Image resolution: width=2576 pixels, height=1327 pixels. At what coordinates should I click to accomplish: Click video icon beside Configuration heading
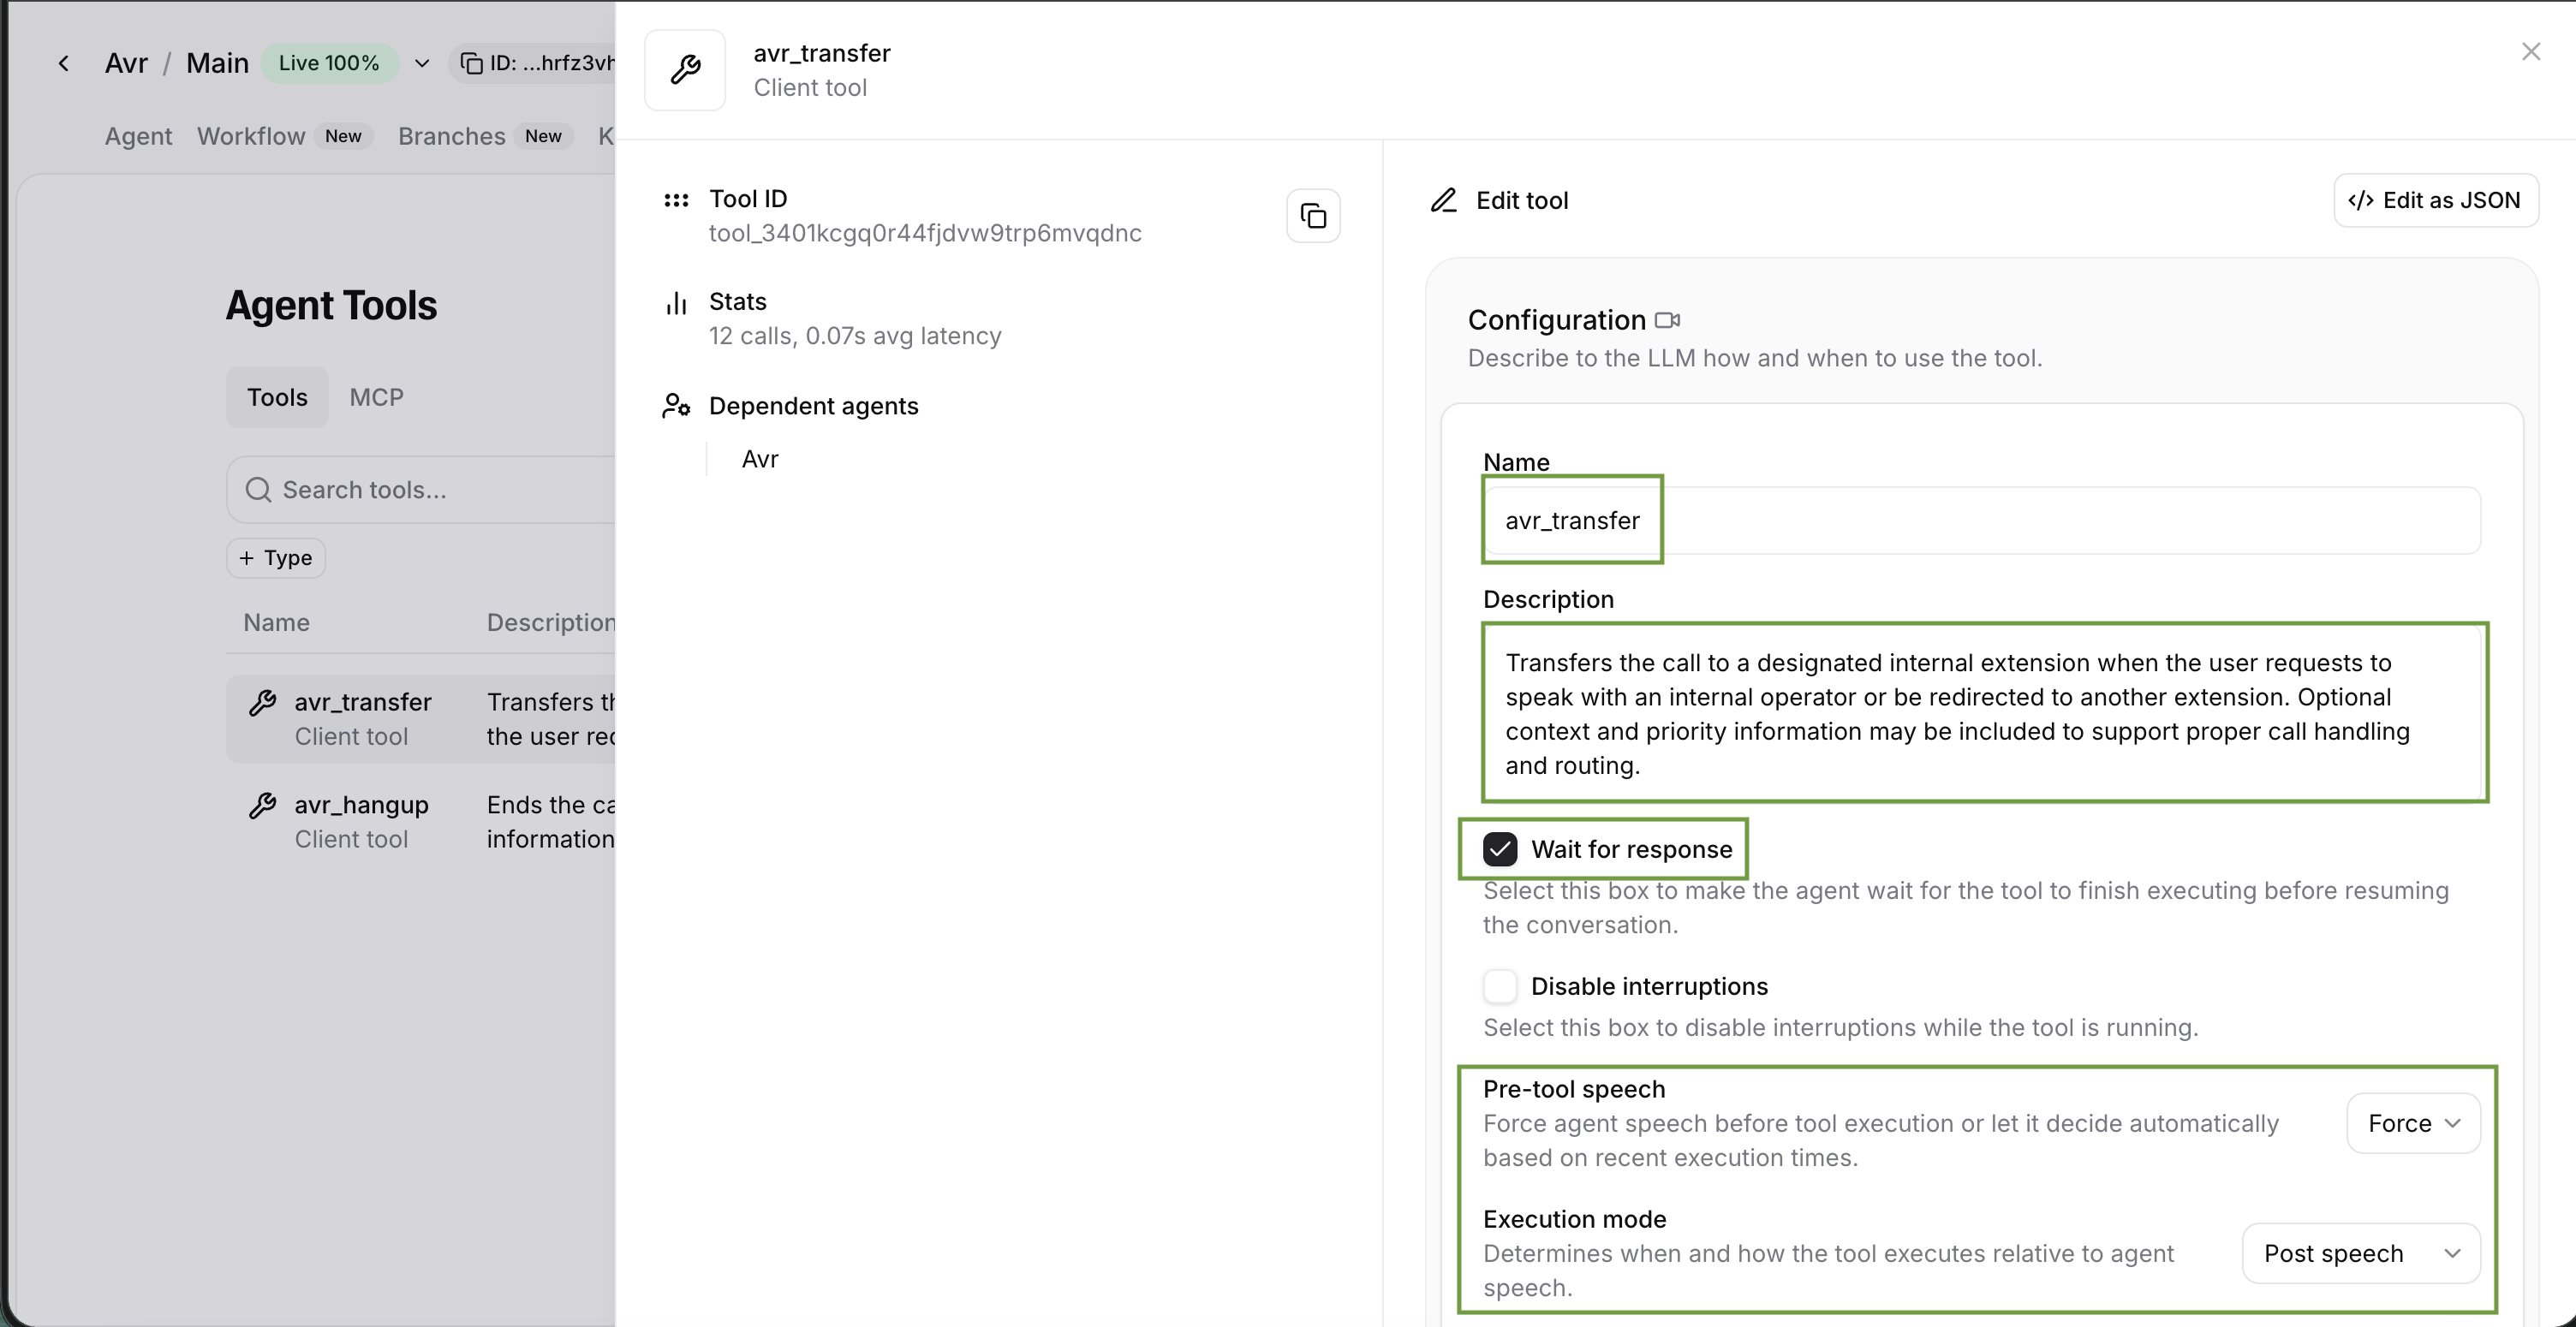point(1667,320)
